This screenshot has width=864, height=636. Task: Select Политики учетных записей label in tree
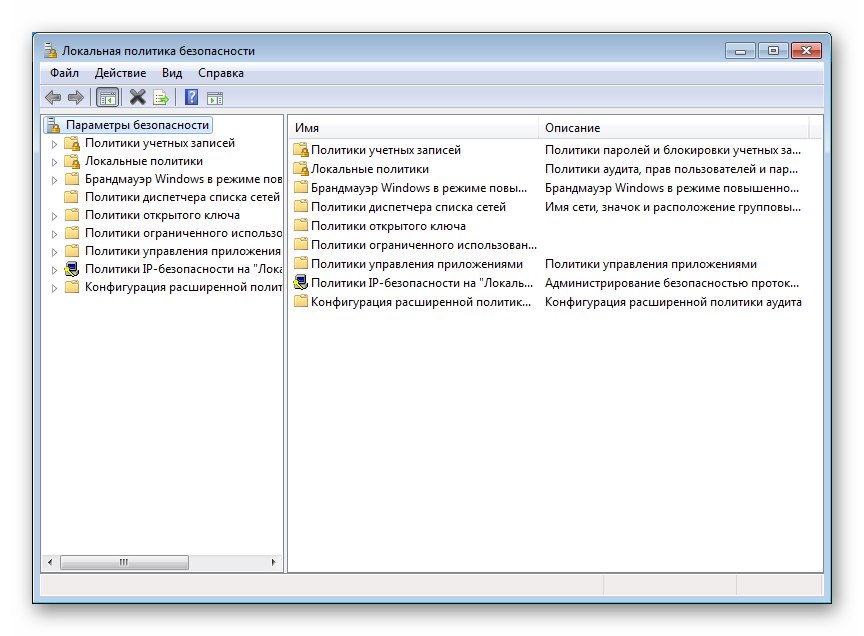tap(160, 143)
